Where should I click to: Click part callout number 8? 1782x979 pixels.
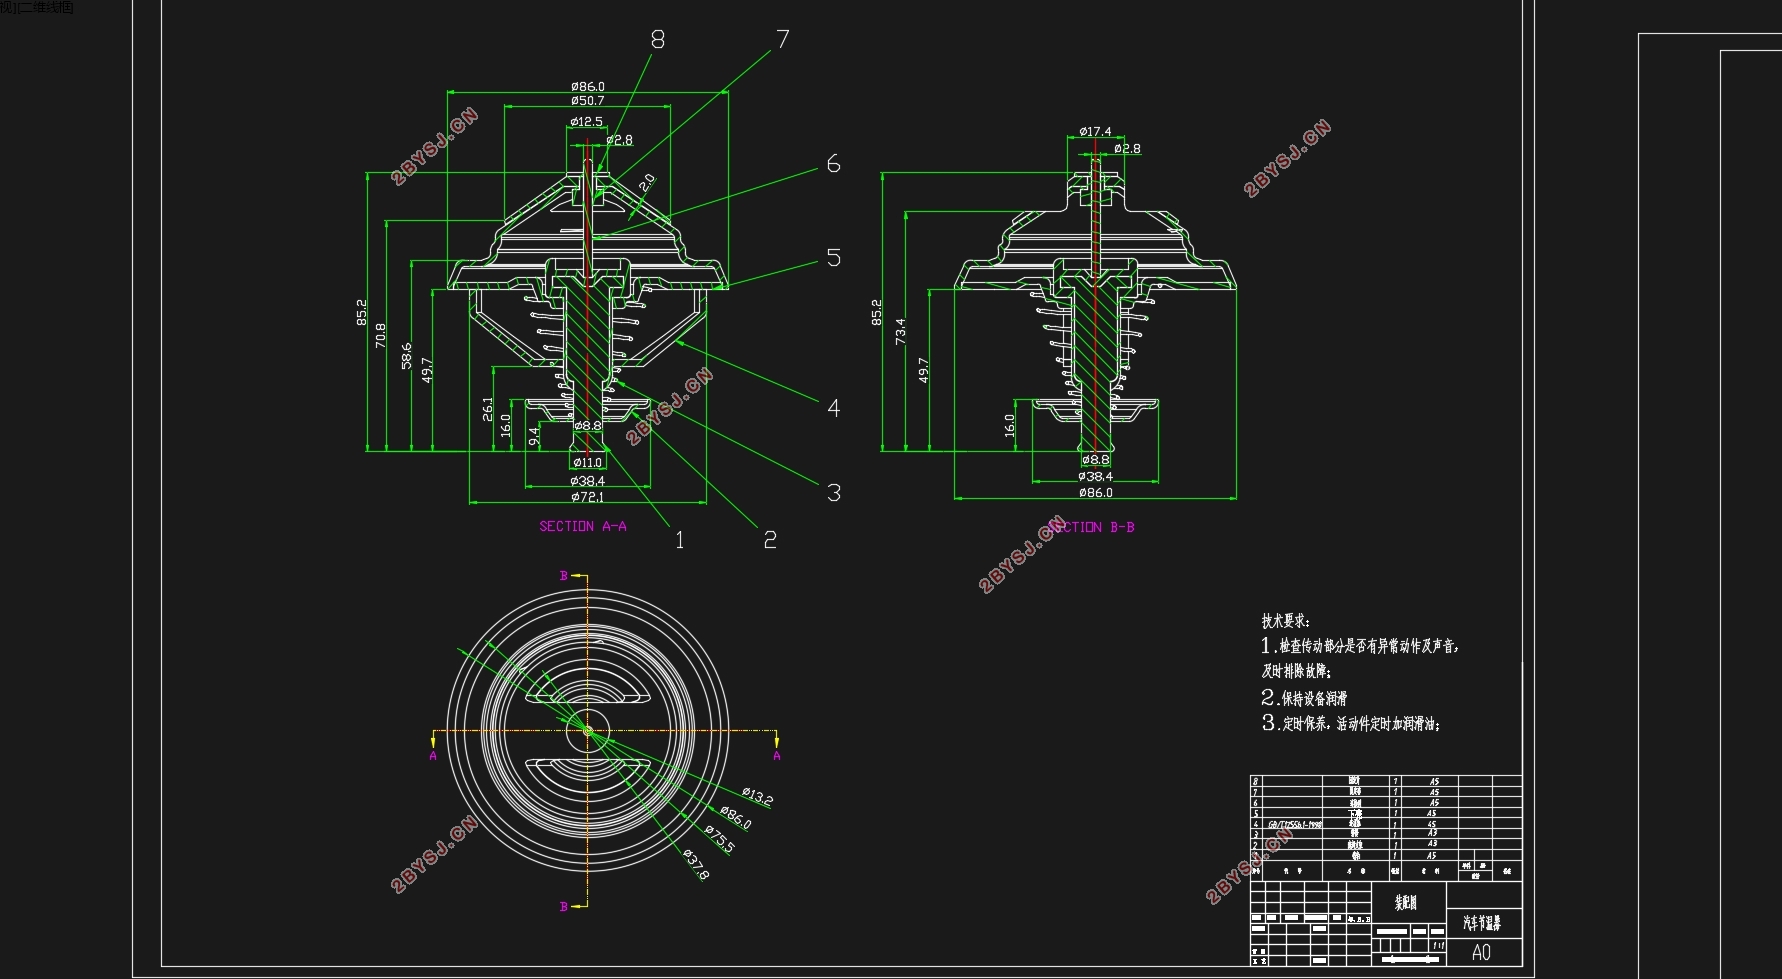(x=657, y=39)
